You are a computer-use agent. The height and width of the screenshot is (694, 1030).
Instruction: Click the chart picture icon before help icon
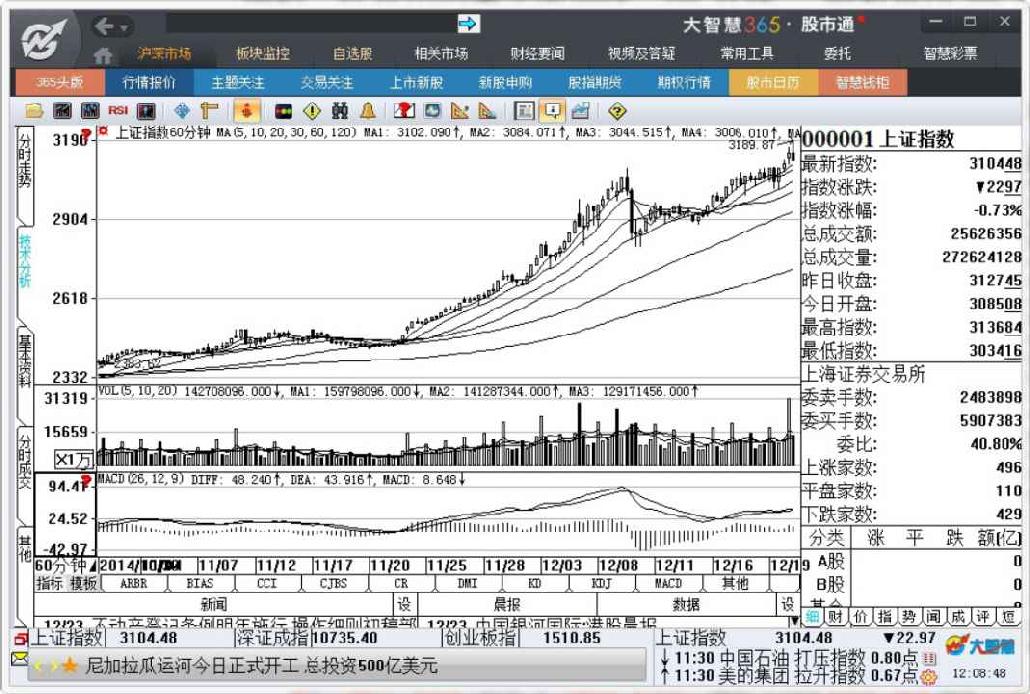coord(580,111)
